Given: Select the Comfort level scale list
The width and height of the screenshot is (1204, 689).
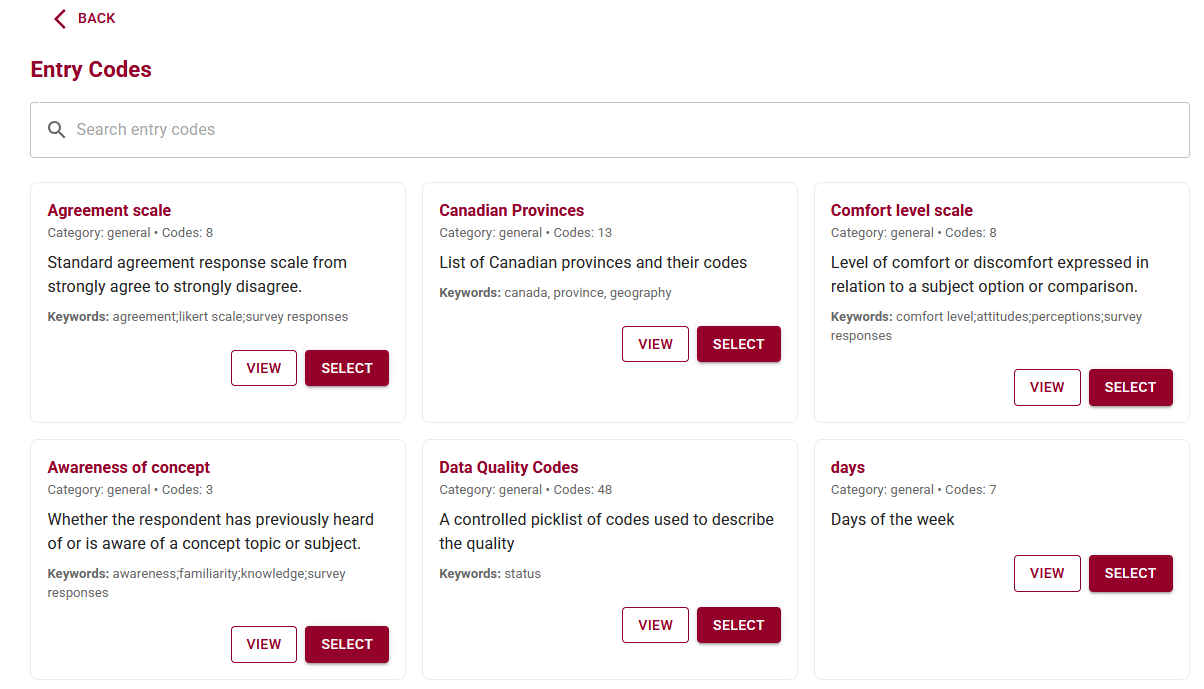Looking at the screenshot, I should [x=1130, y=387].
